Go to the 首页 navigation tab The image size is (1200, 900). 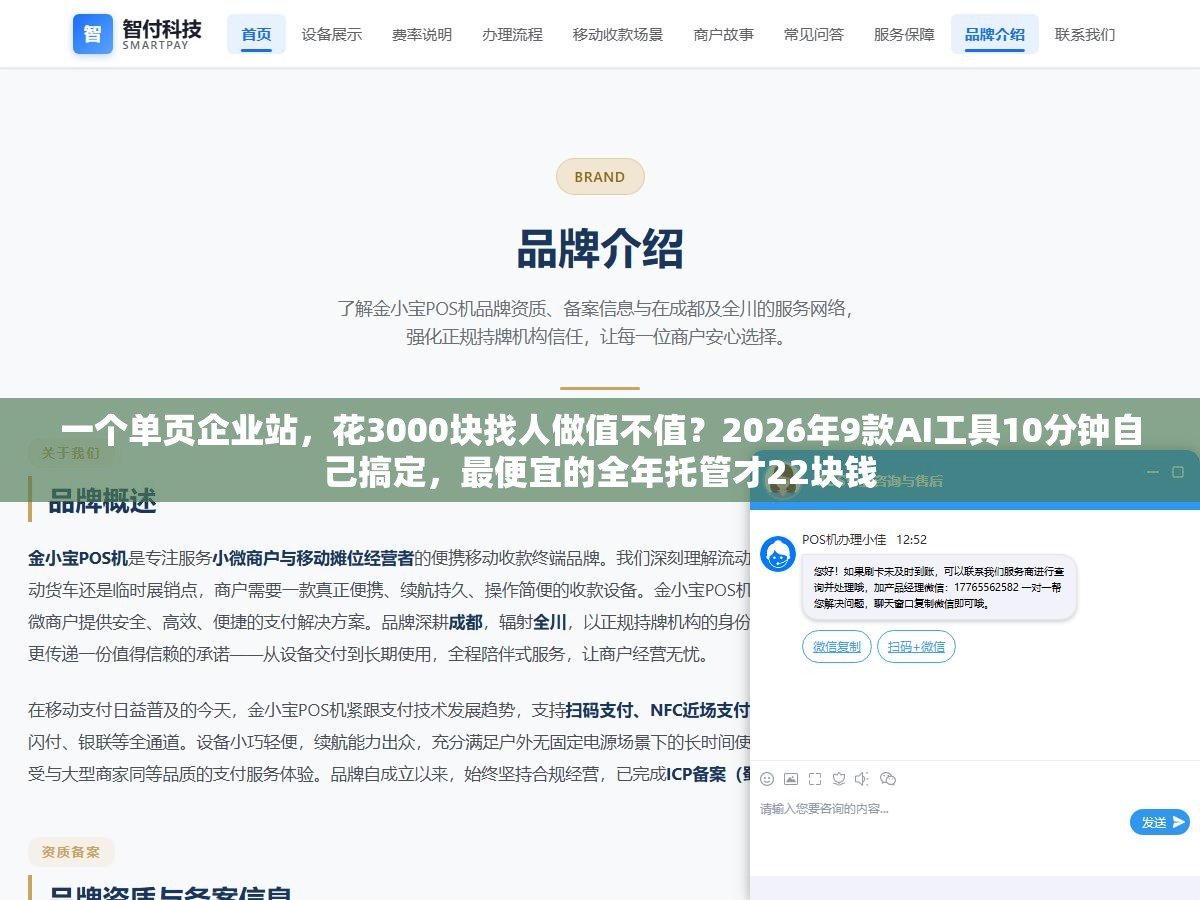click(x=256, y=34)
